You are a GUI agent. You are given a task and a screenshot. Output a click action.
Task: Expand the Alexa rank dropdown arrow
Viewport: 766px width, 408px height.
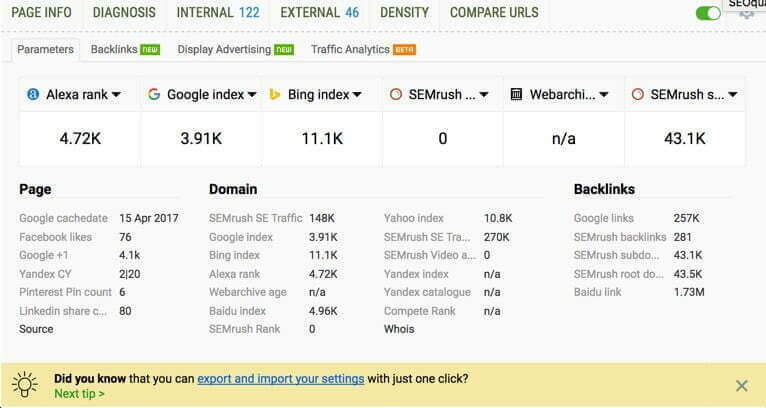116,95
